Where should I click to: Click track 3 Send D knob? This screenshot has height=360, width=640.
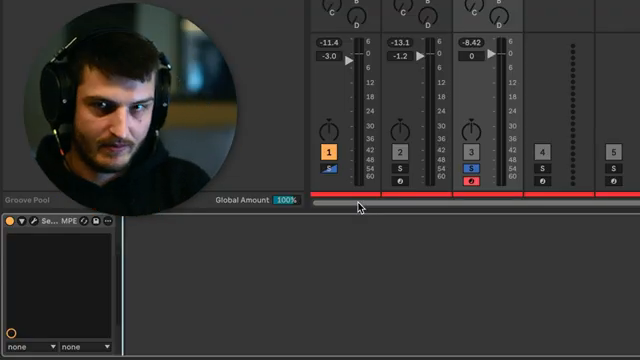(x=499, y=16)
